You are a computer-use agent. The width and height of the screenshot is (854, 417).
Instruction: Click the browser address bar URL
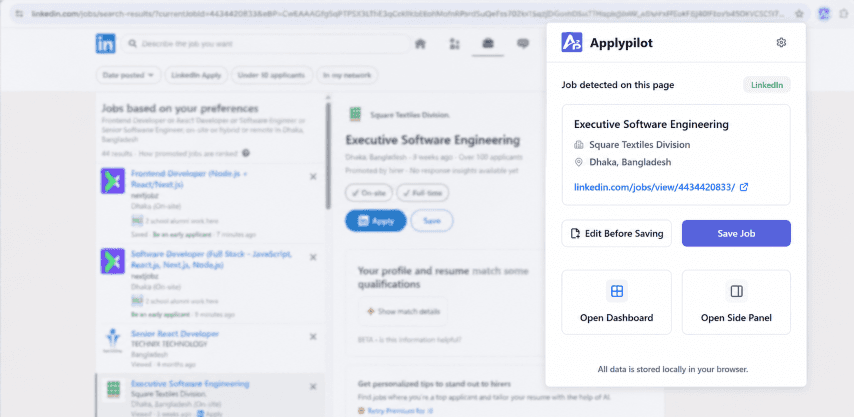click(x=410, y=14)
